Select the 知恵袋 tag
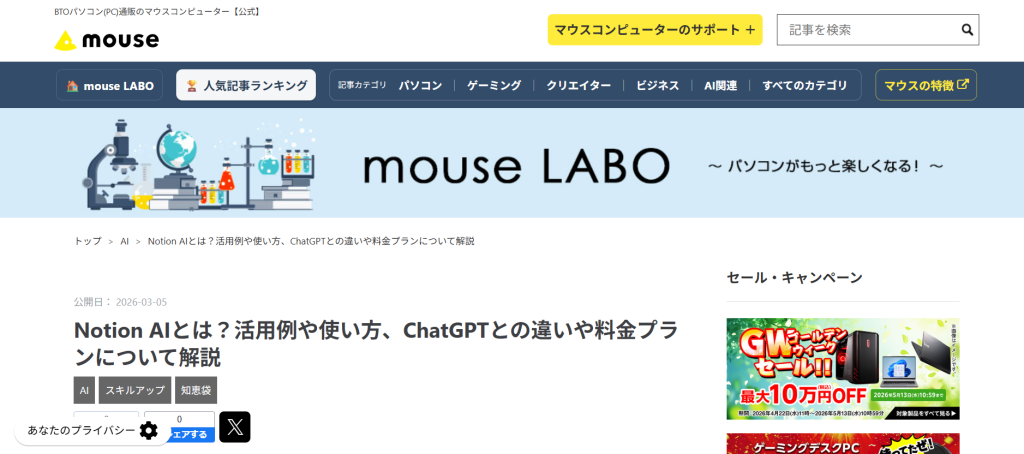The image size is (1024, 454). pyautogui.click(x=196, y=390)
